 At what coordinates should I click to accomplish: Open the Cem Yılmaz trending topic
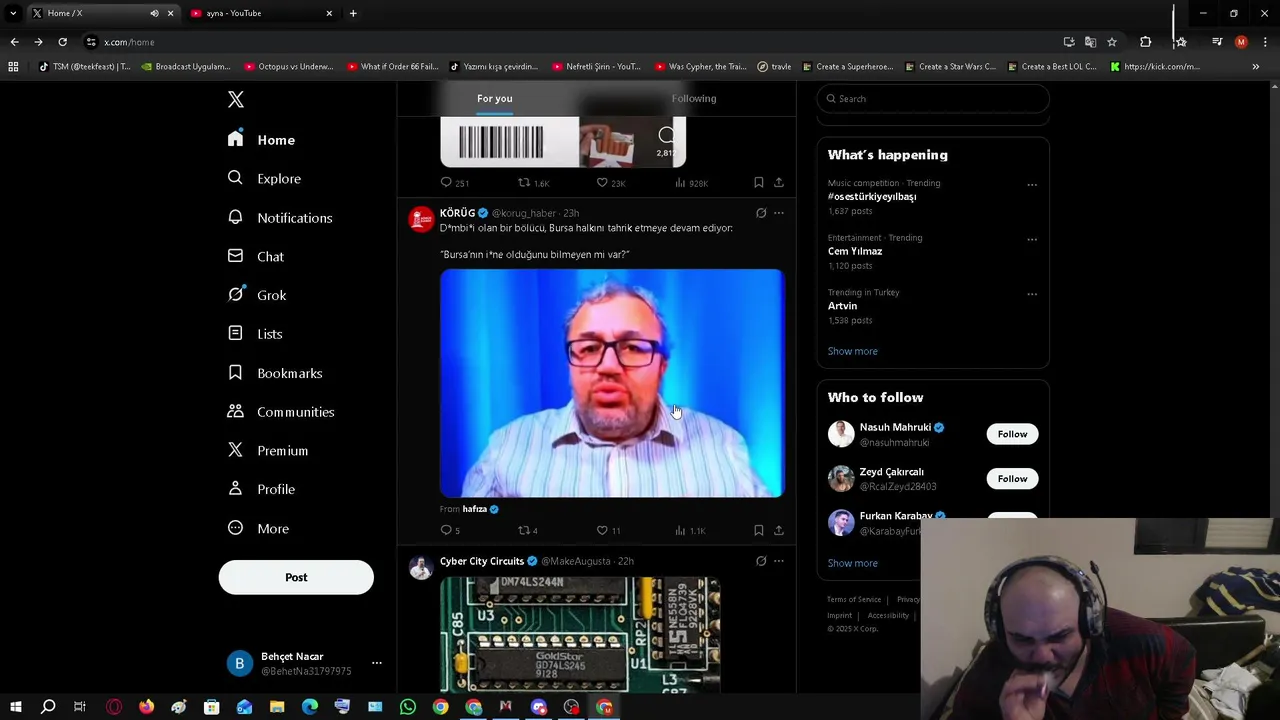click(x=855, y=251)
